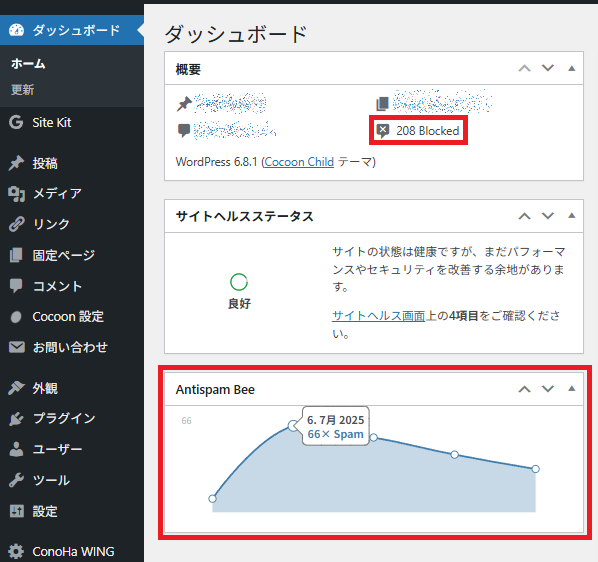Open the 外観 menu
Image resolution: width=598 pixels, height=562 pixels.
click(72, 388)
